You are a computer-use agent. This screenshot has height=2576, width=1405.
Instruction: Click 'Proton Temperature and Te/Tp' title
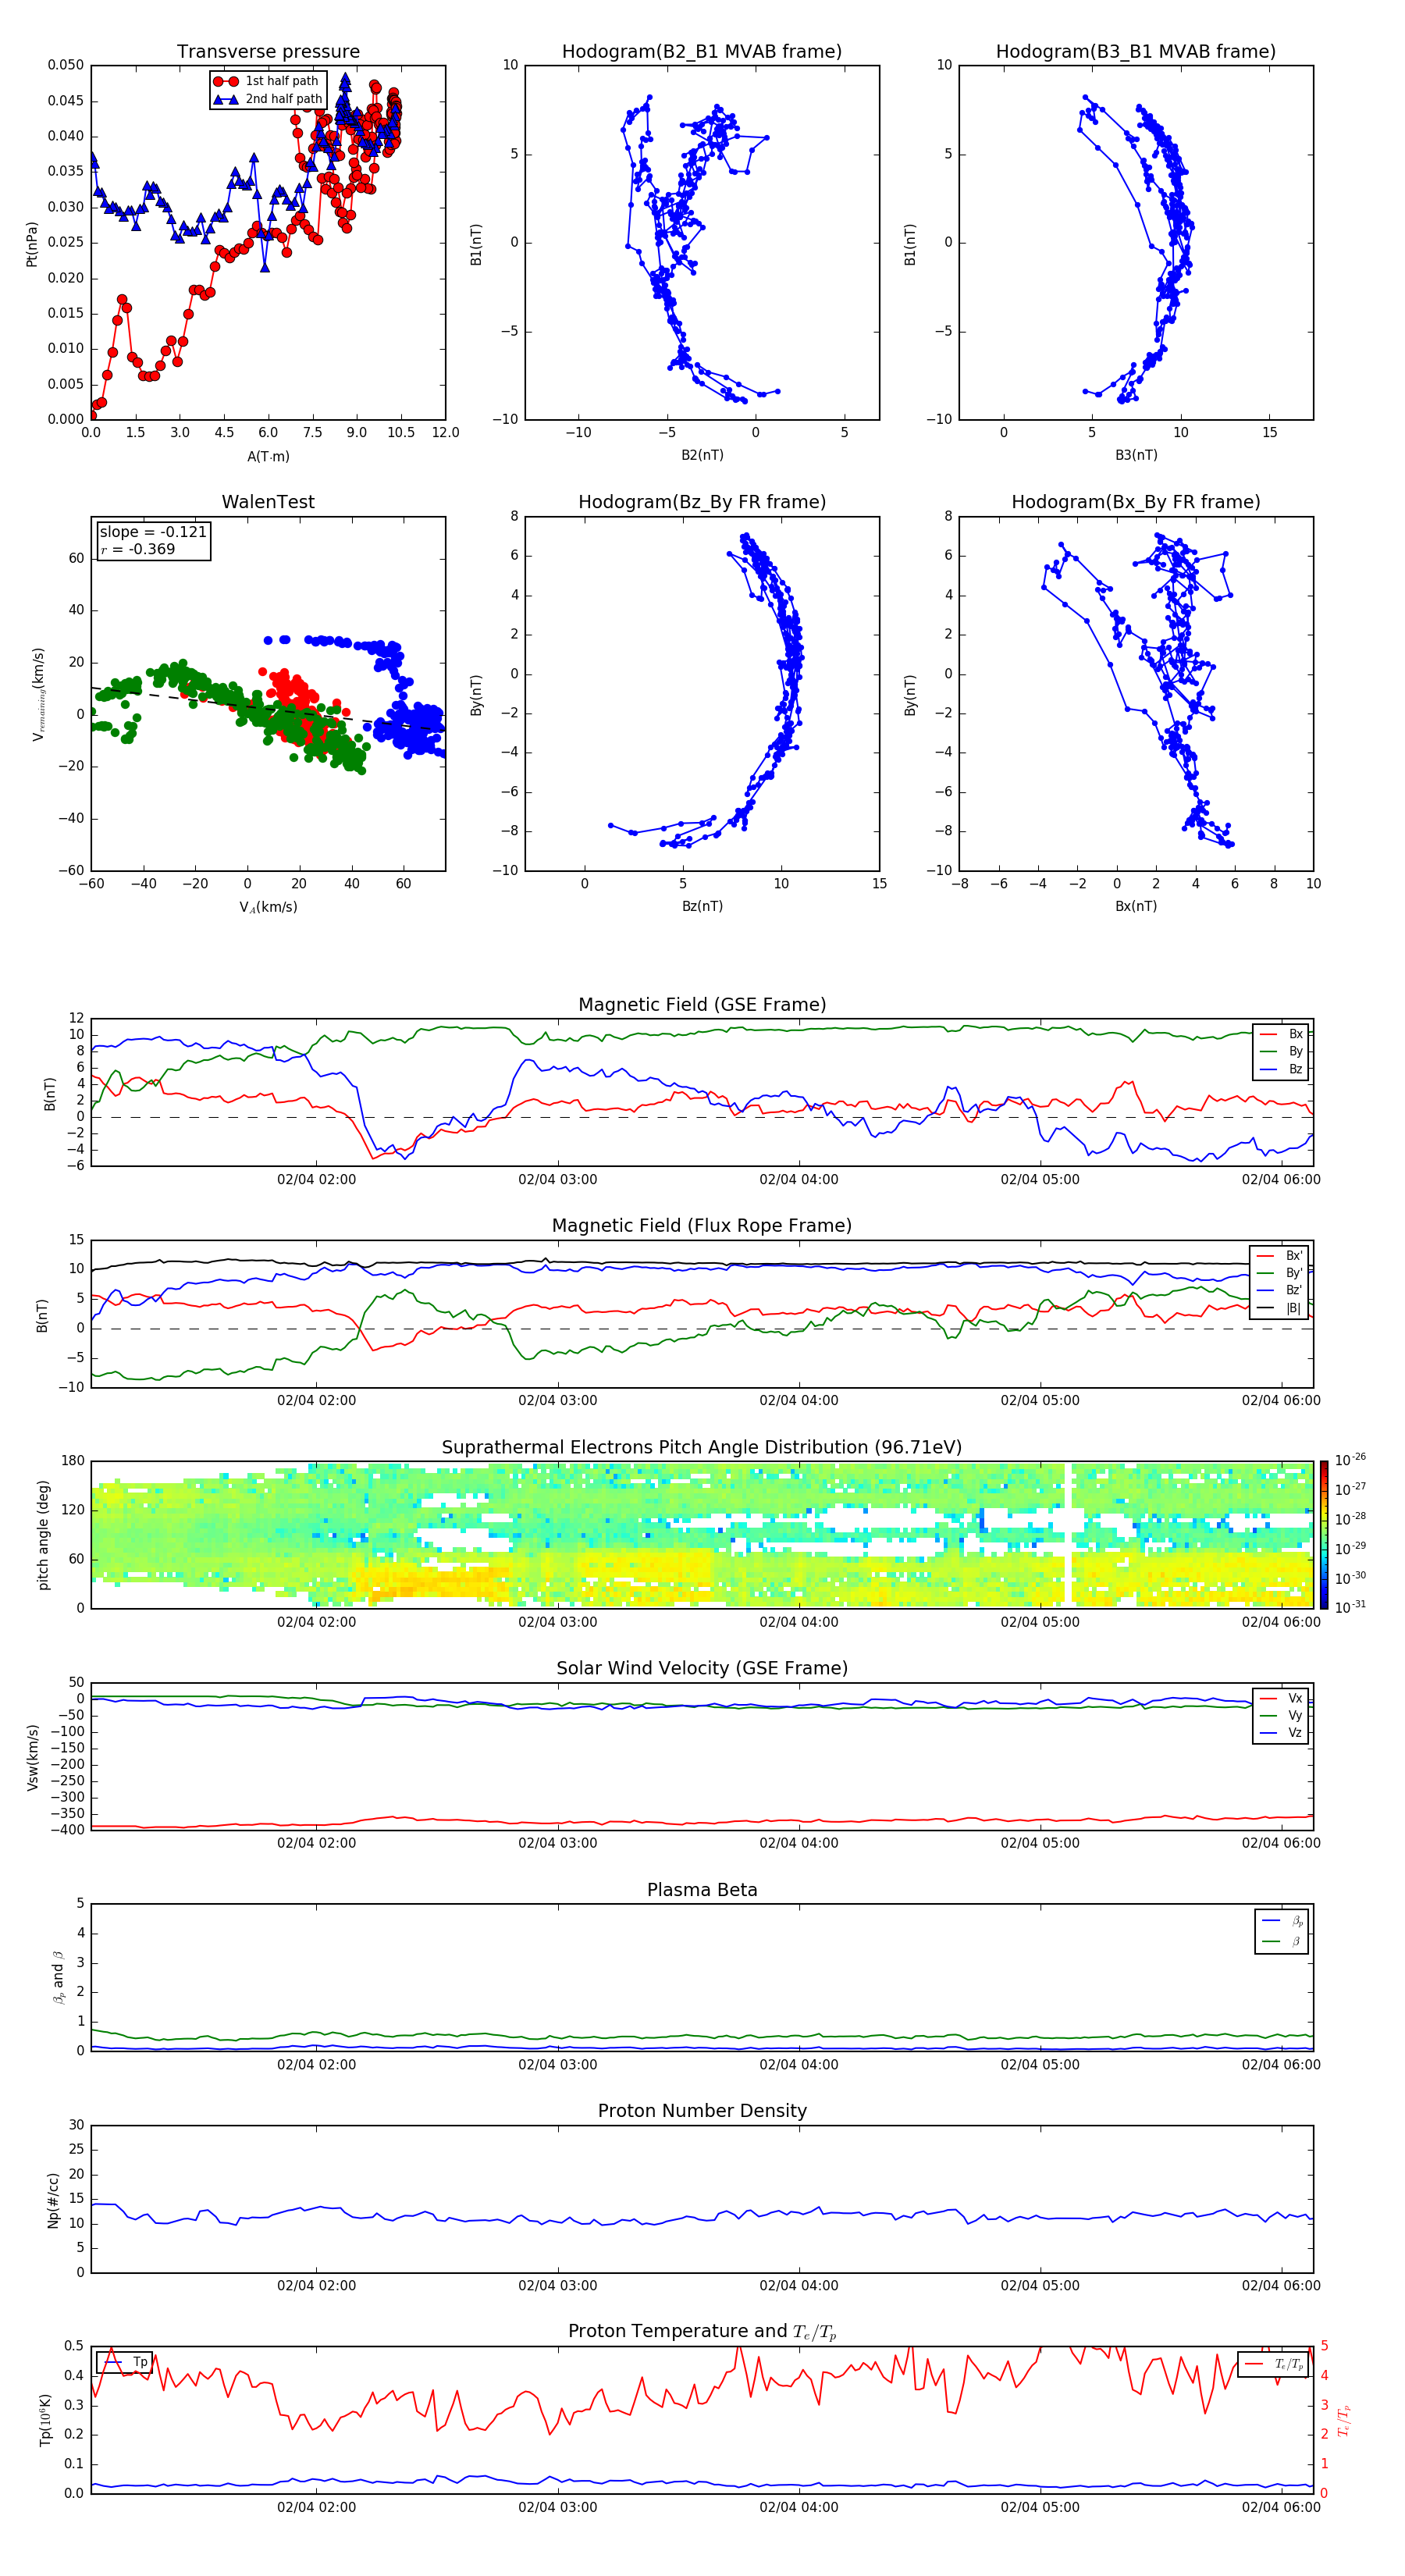pos(702,2332)
